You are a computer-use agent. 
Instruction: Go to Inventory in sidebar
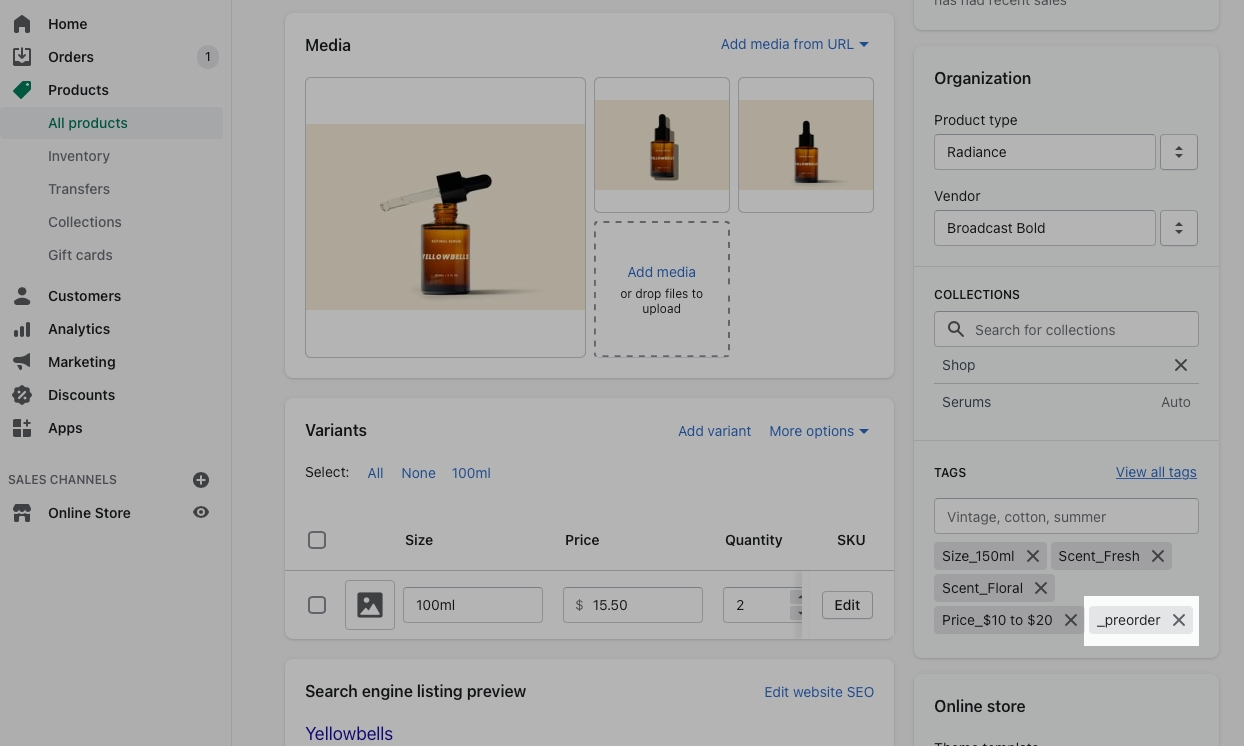click(79, 156)
